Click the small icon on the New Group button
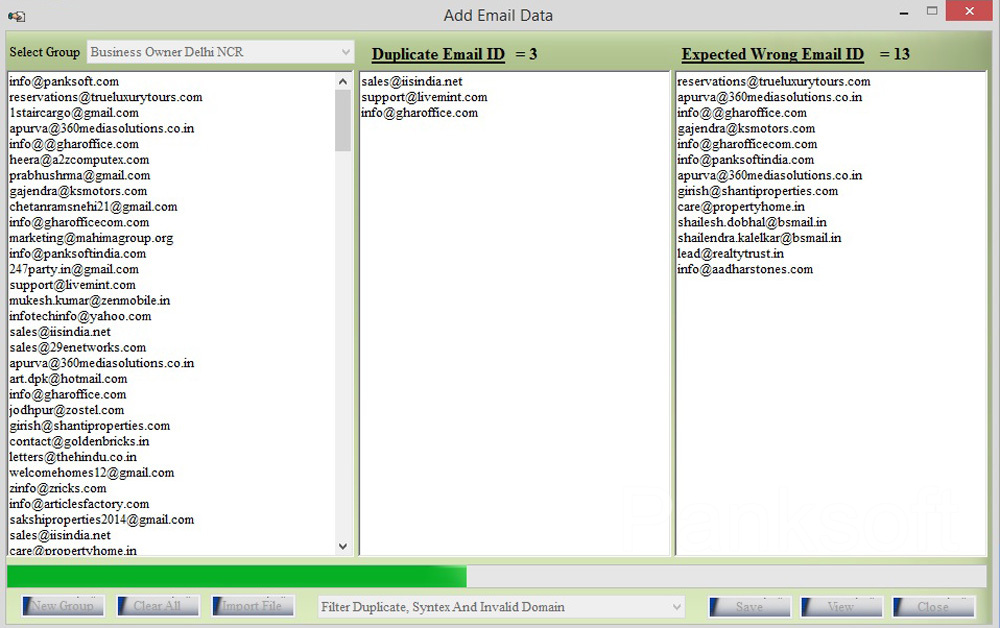The height and width of the screenshot is (628, 1000). pyautogui.click(x=23, y=606)
